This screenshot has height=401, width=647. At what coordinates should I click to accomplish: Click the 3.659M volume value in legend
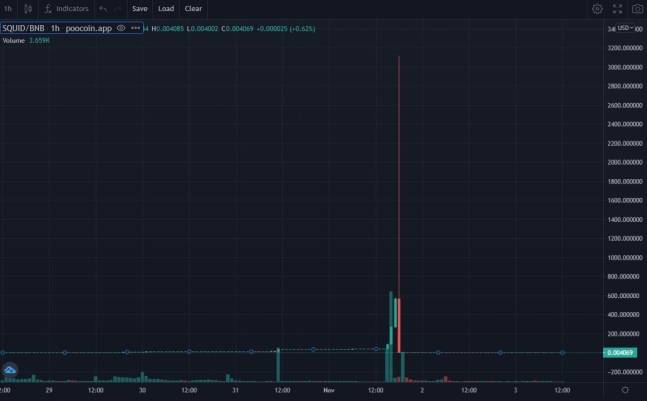click(39, 40)
